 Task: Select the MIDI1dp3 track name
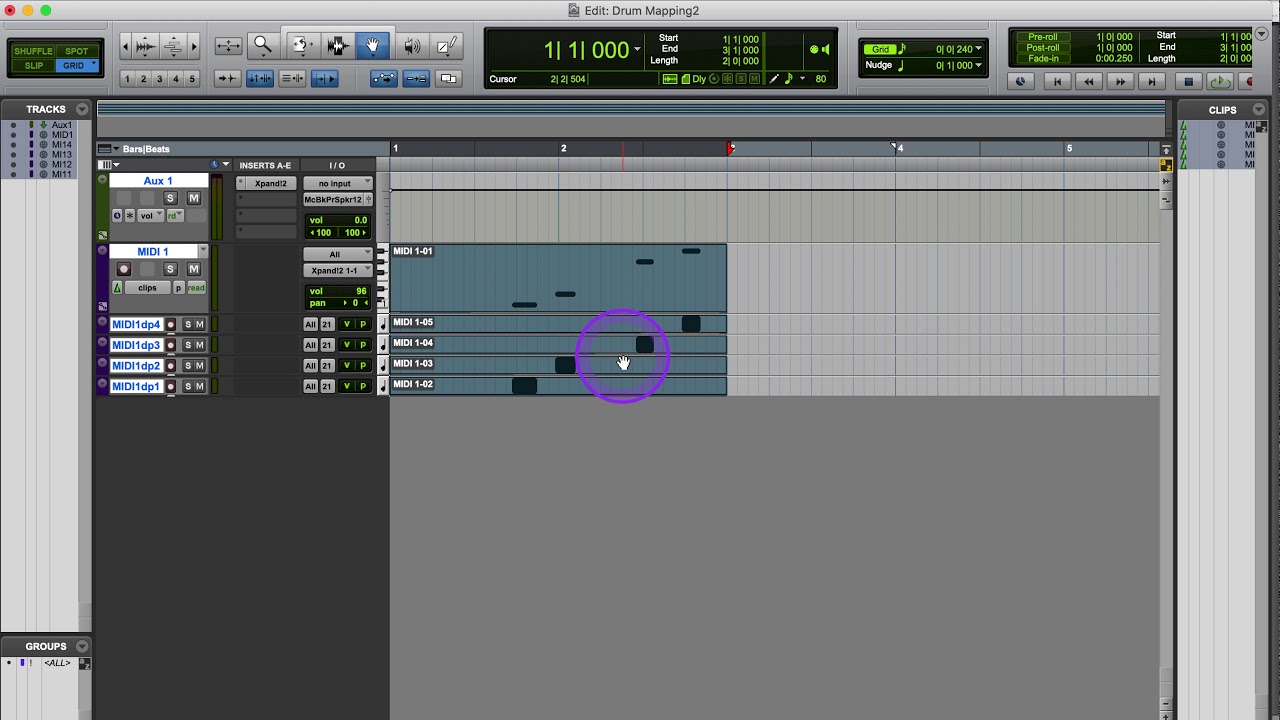click(136, 345)
